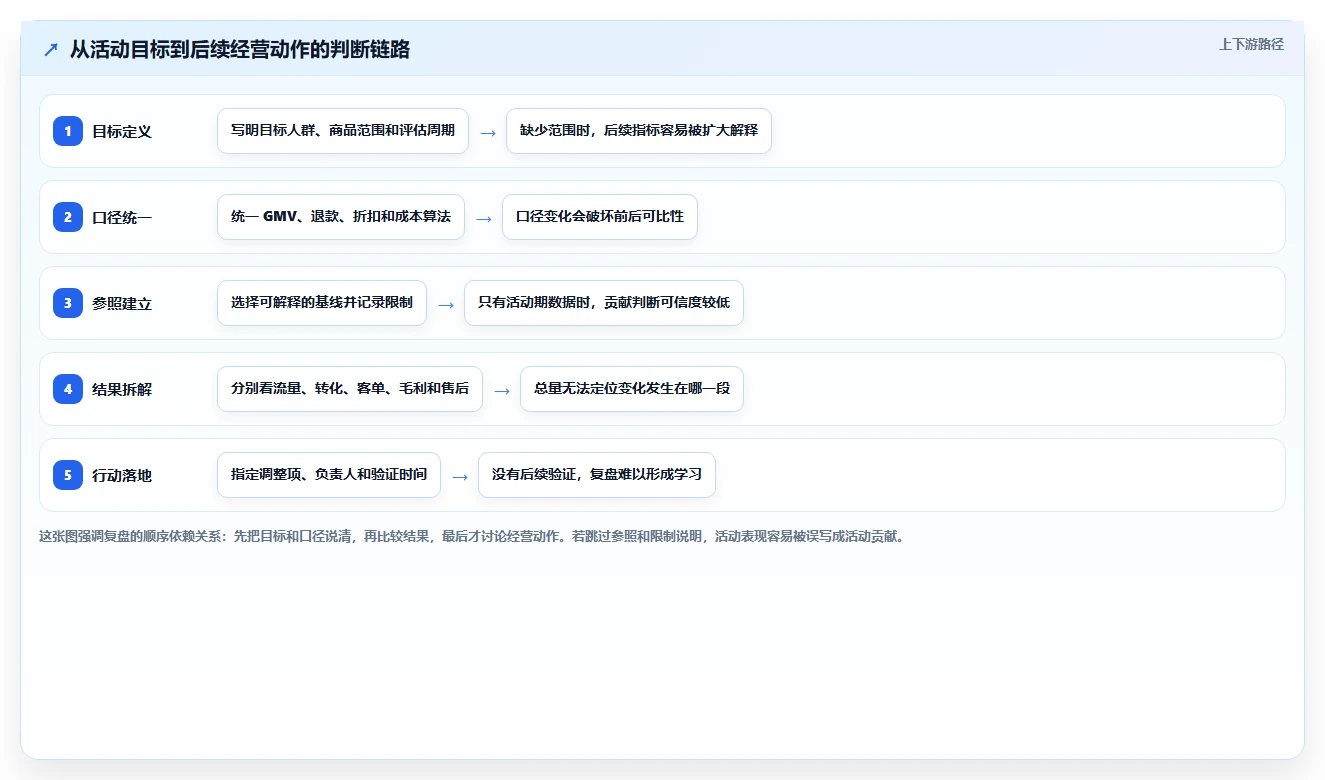Click box 指定调整项、负责人和验证时间
Image resolution: width=1325 pixels, height=780 pixels.
click(x=329, y=475)
